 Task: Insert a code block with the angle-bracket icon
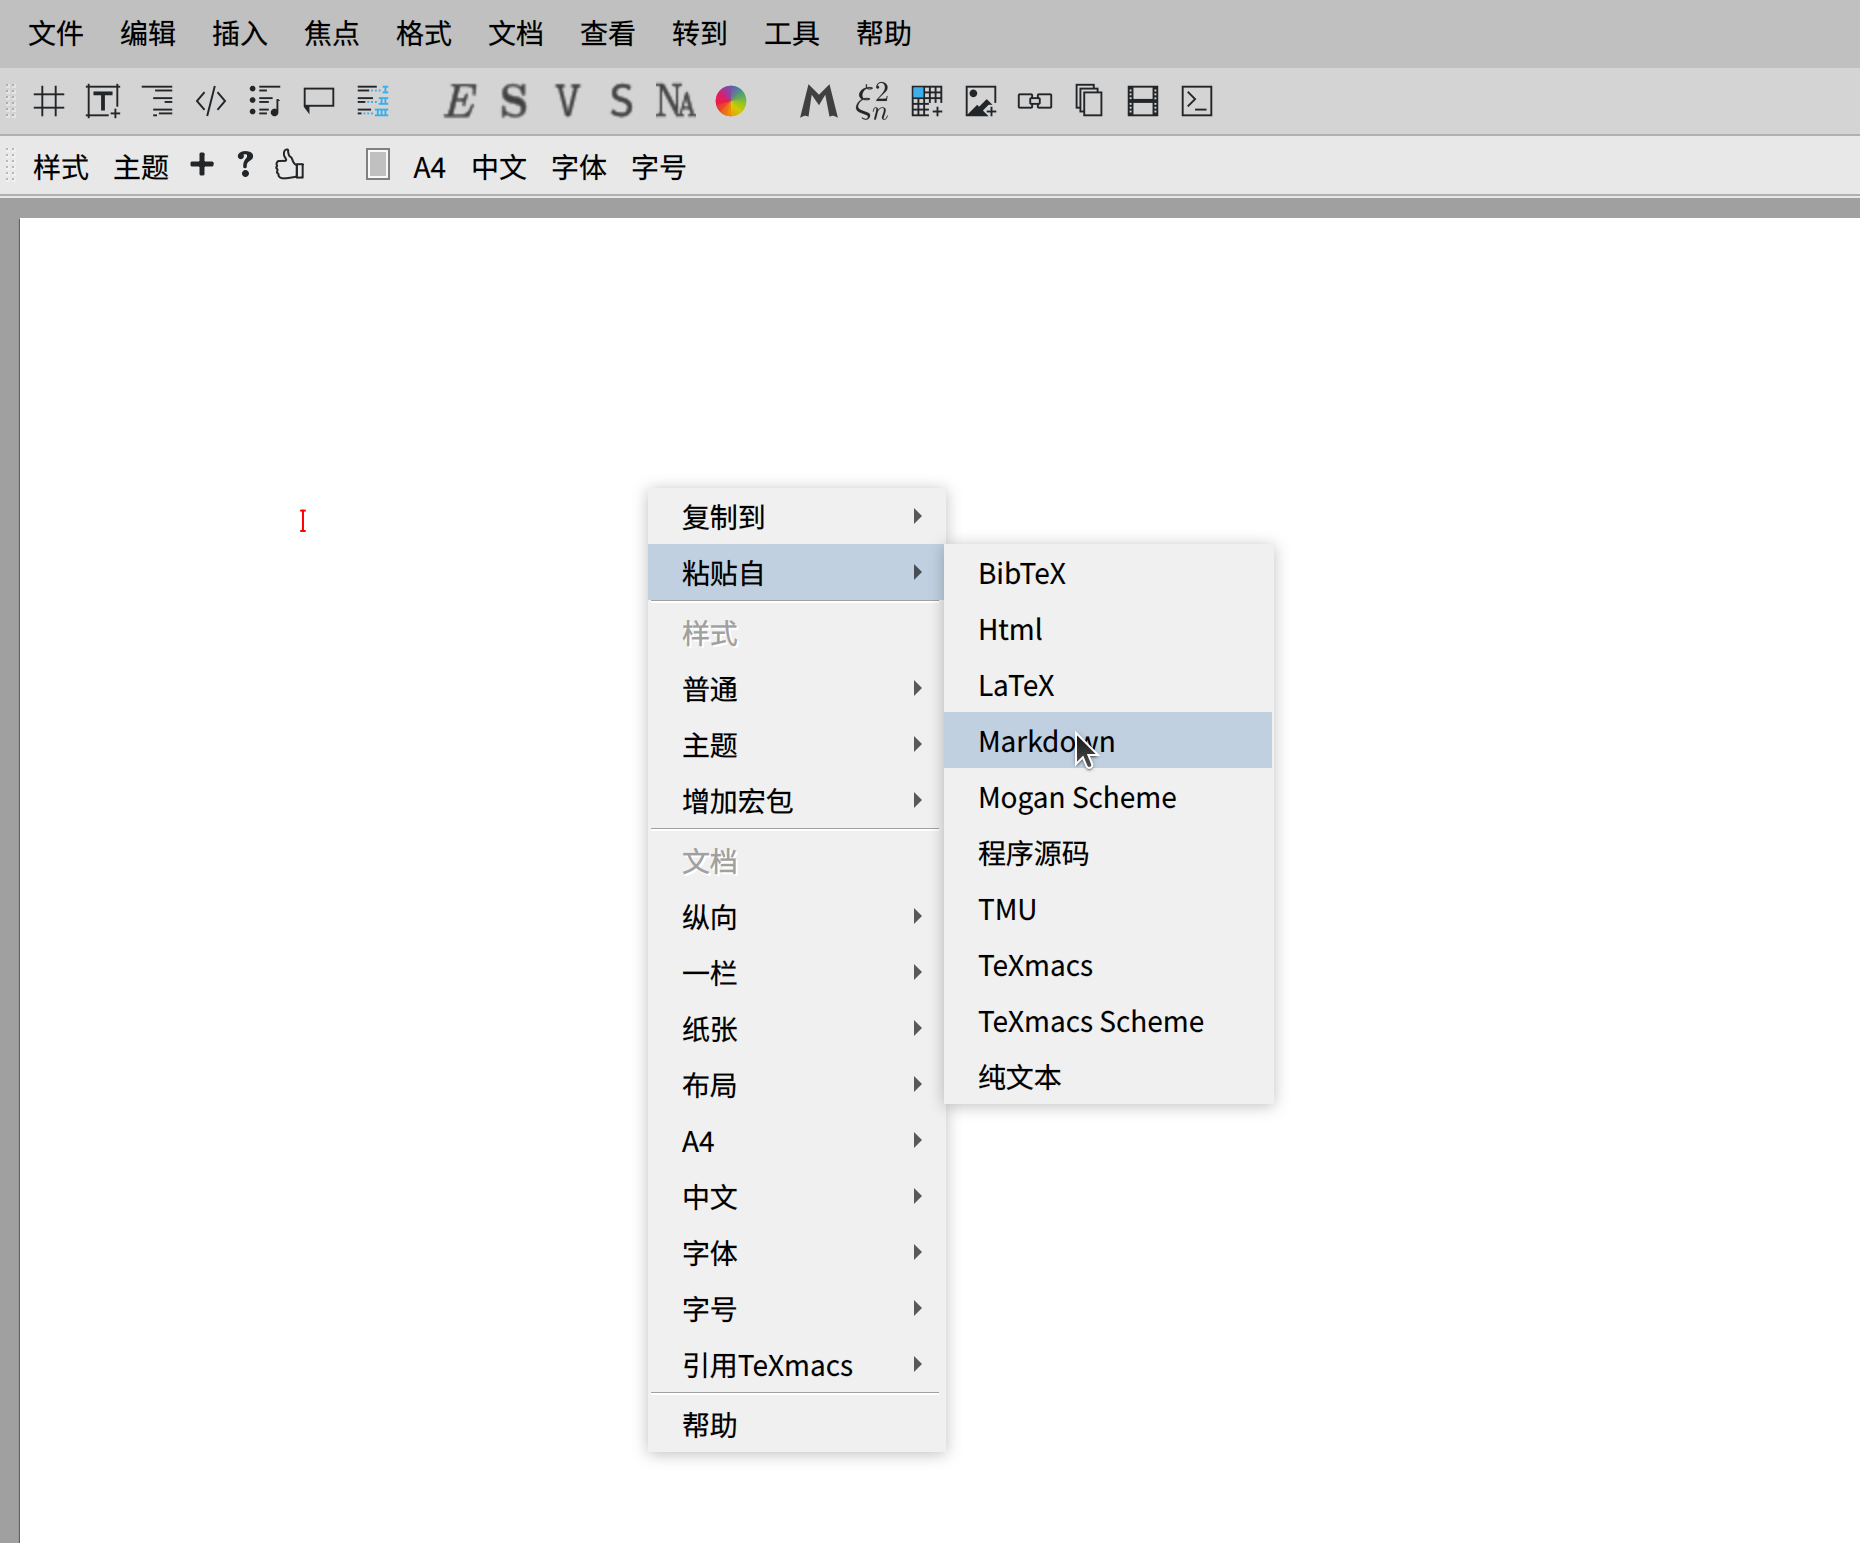click(211, 101)
